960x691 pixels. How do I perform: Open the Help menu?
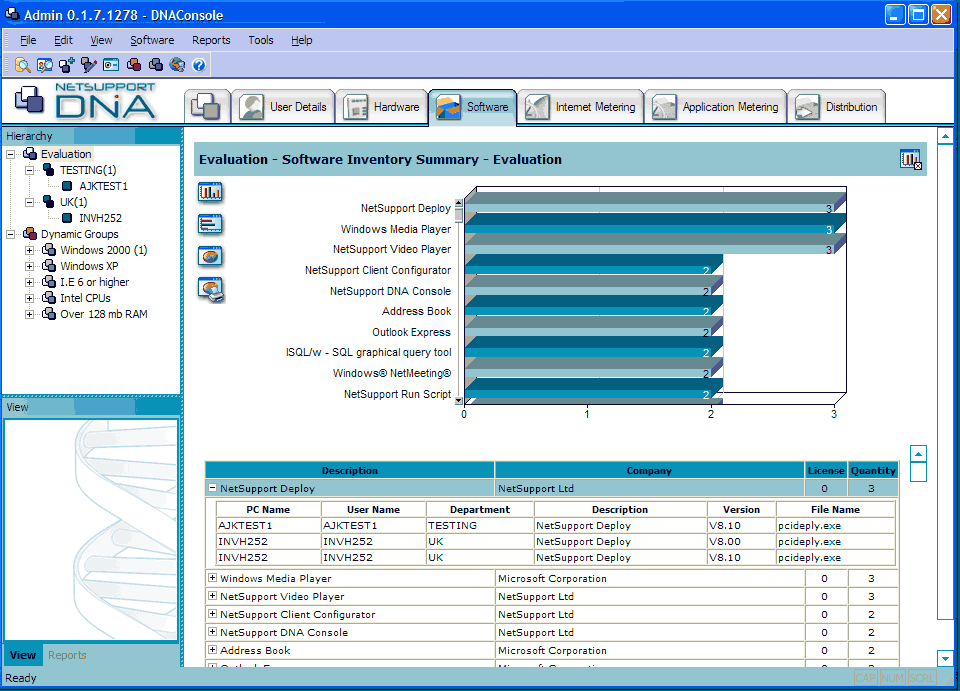302,40
